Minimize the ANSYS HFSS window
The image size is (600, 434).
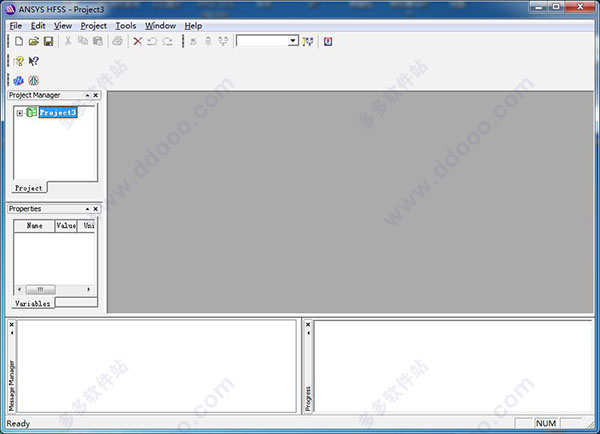pos(539,7)
